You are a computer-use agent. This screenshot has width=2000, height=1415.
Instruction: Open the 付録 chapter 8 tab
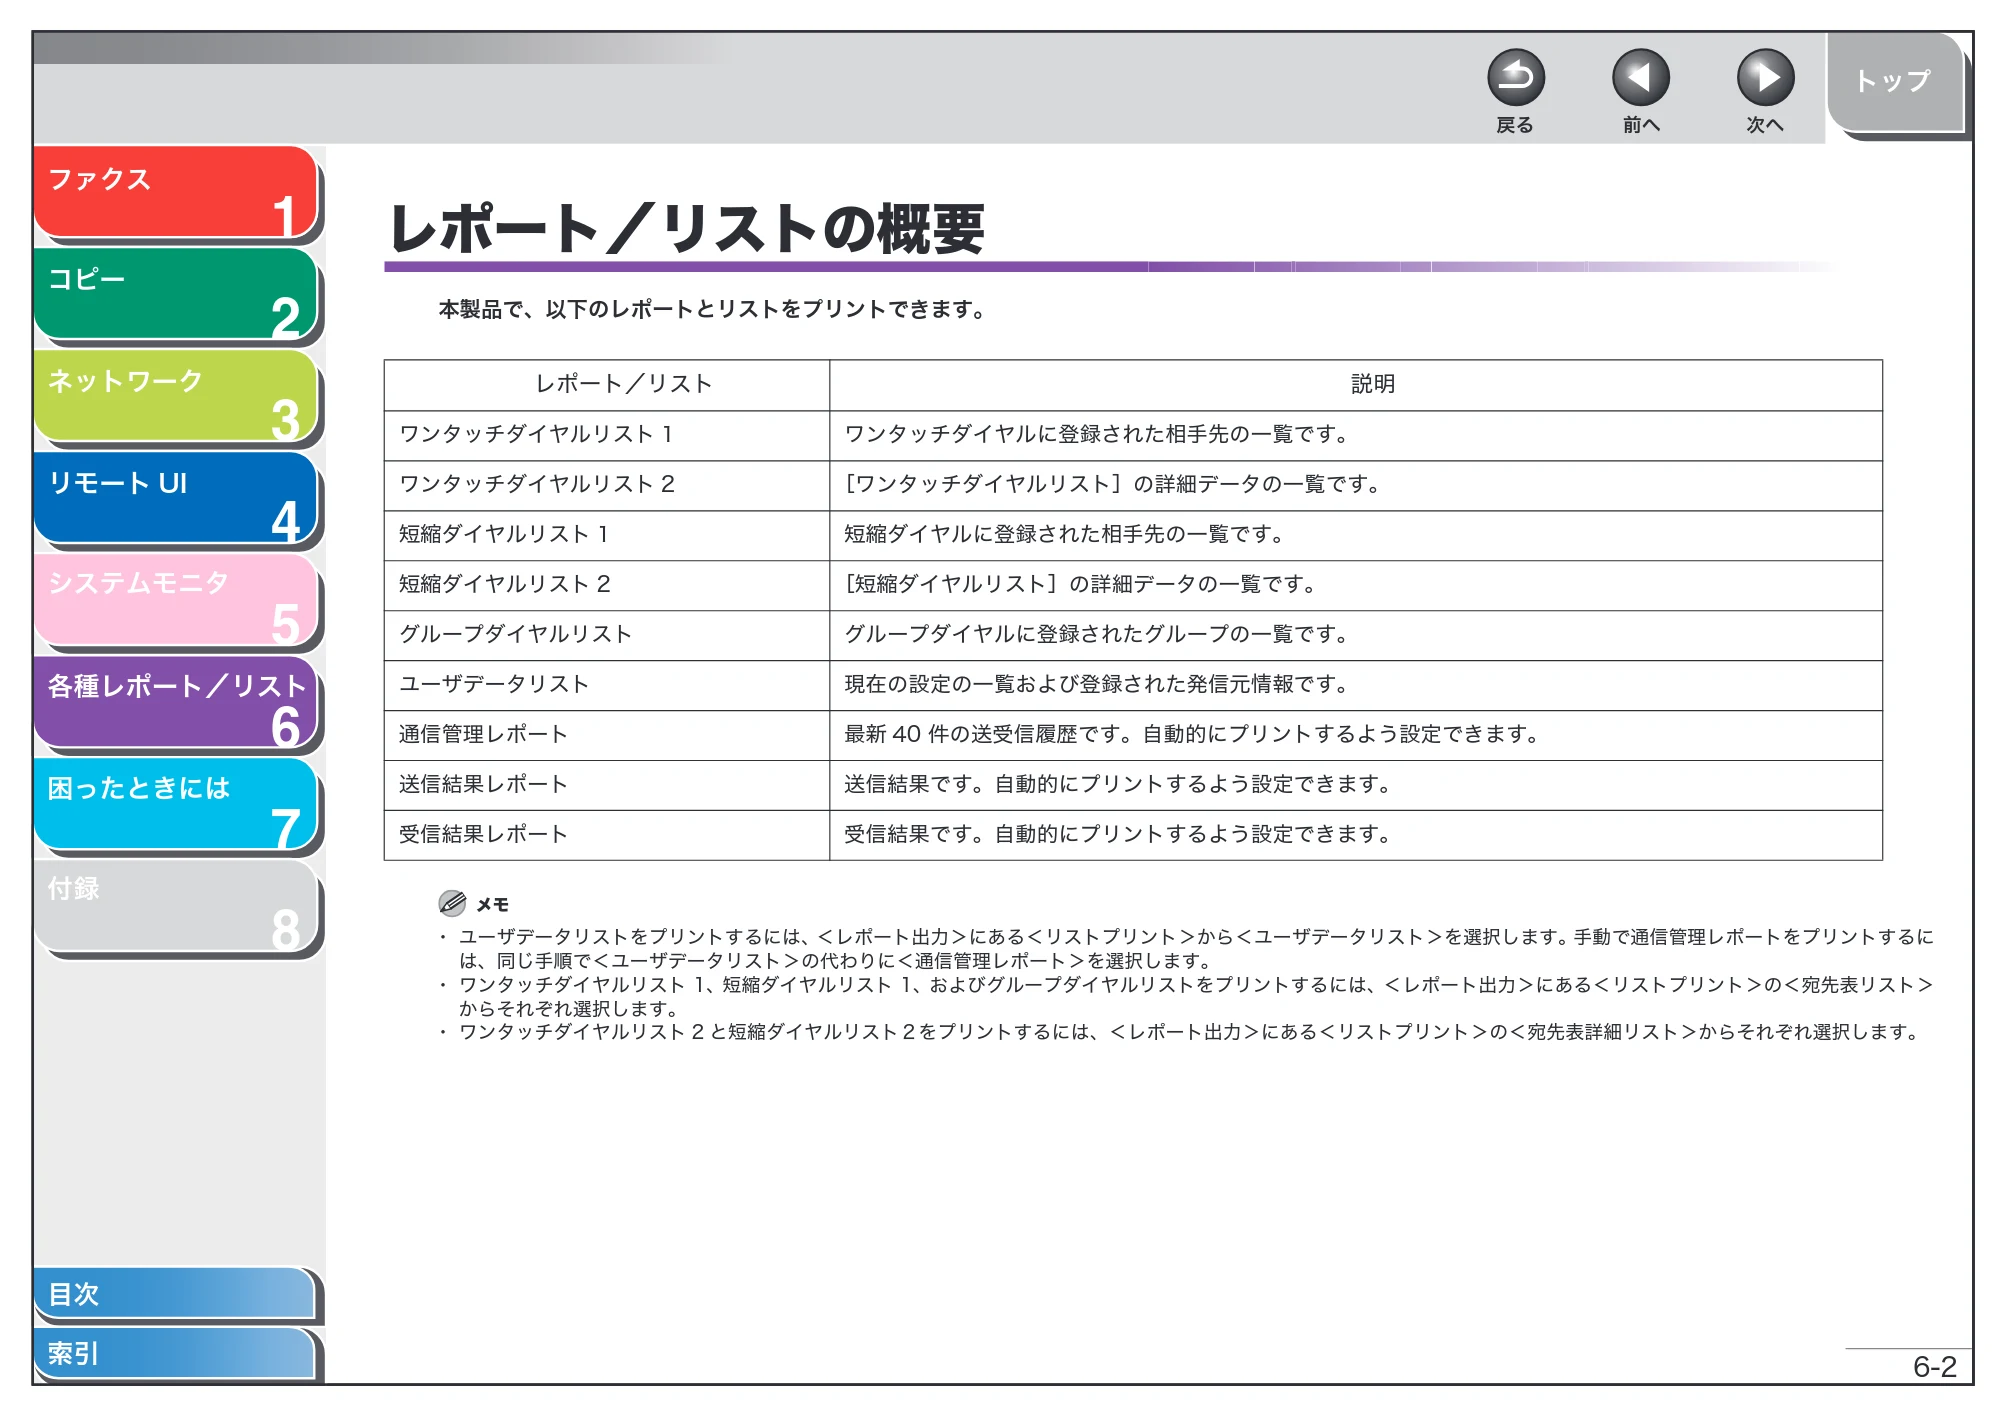(x=176, y=906)
